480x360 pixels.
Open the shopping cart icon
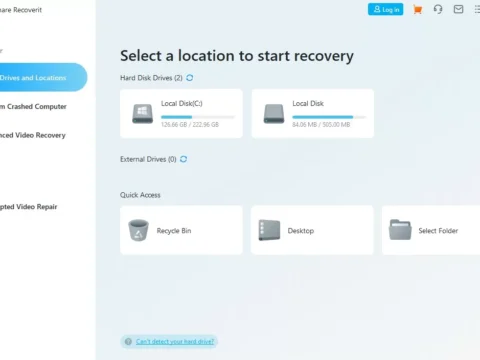pyautogui.click(x=417, y=9)
